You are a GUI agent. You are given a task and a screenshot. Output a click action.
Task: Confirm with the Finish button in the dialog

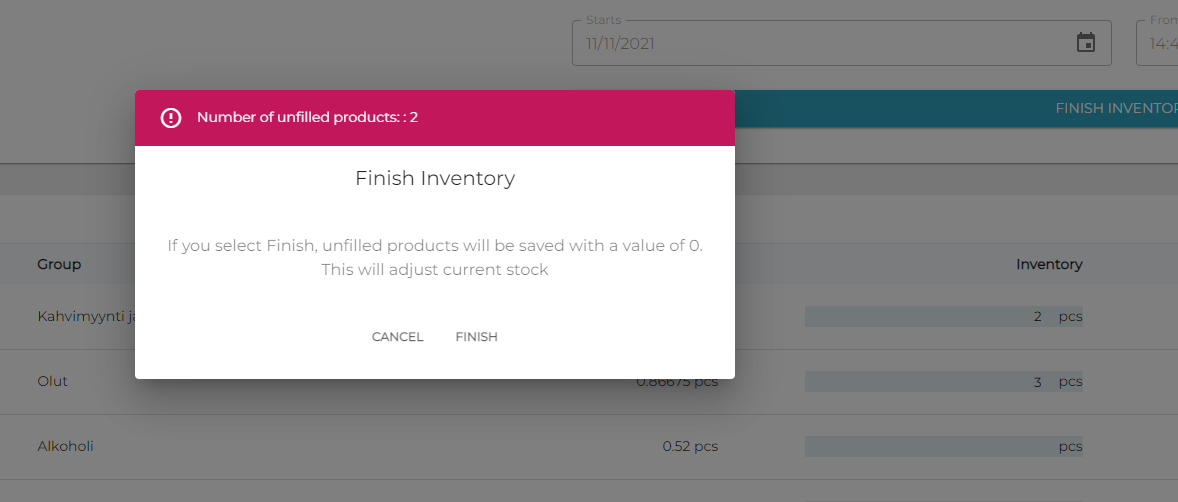(476, 337)
